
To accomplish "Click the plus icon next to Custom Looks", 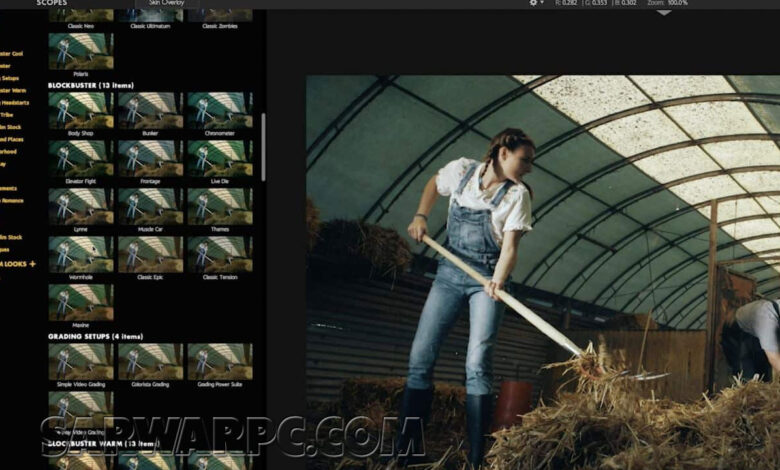I will [32, 264].
